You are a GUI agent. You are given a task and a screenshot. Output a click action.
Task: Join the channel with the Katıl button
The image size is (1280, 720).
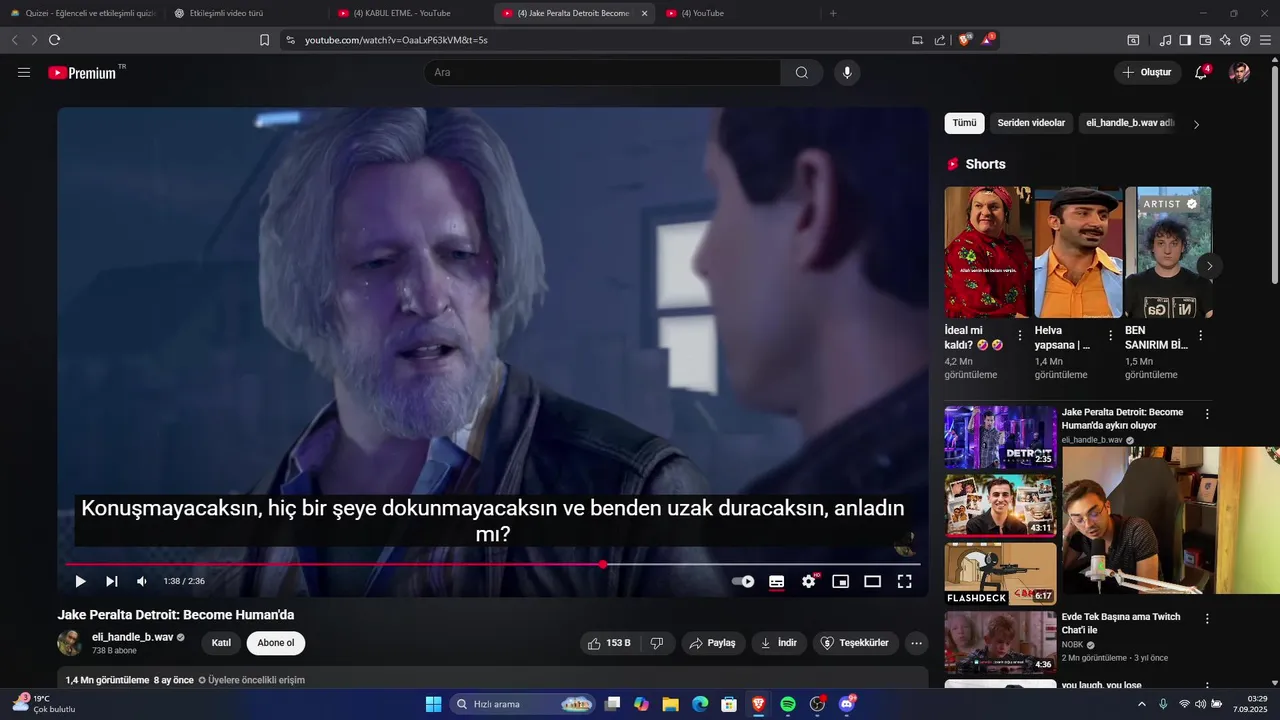tap(221, 643)
